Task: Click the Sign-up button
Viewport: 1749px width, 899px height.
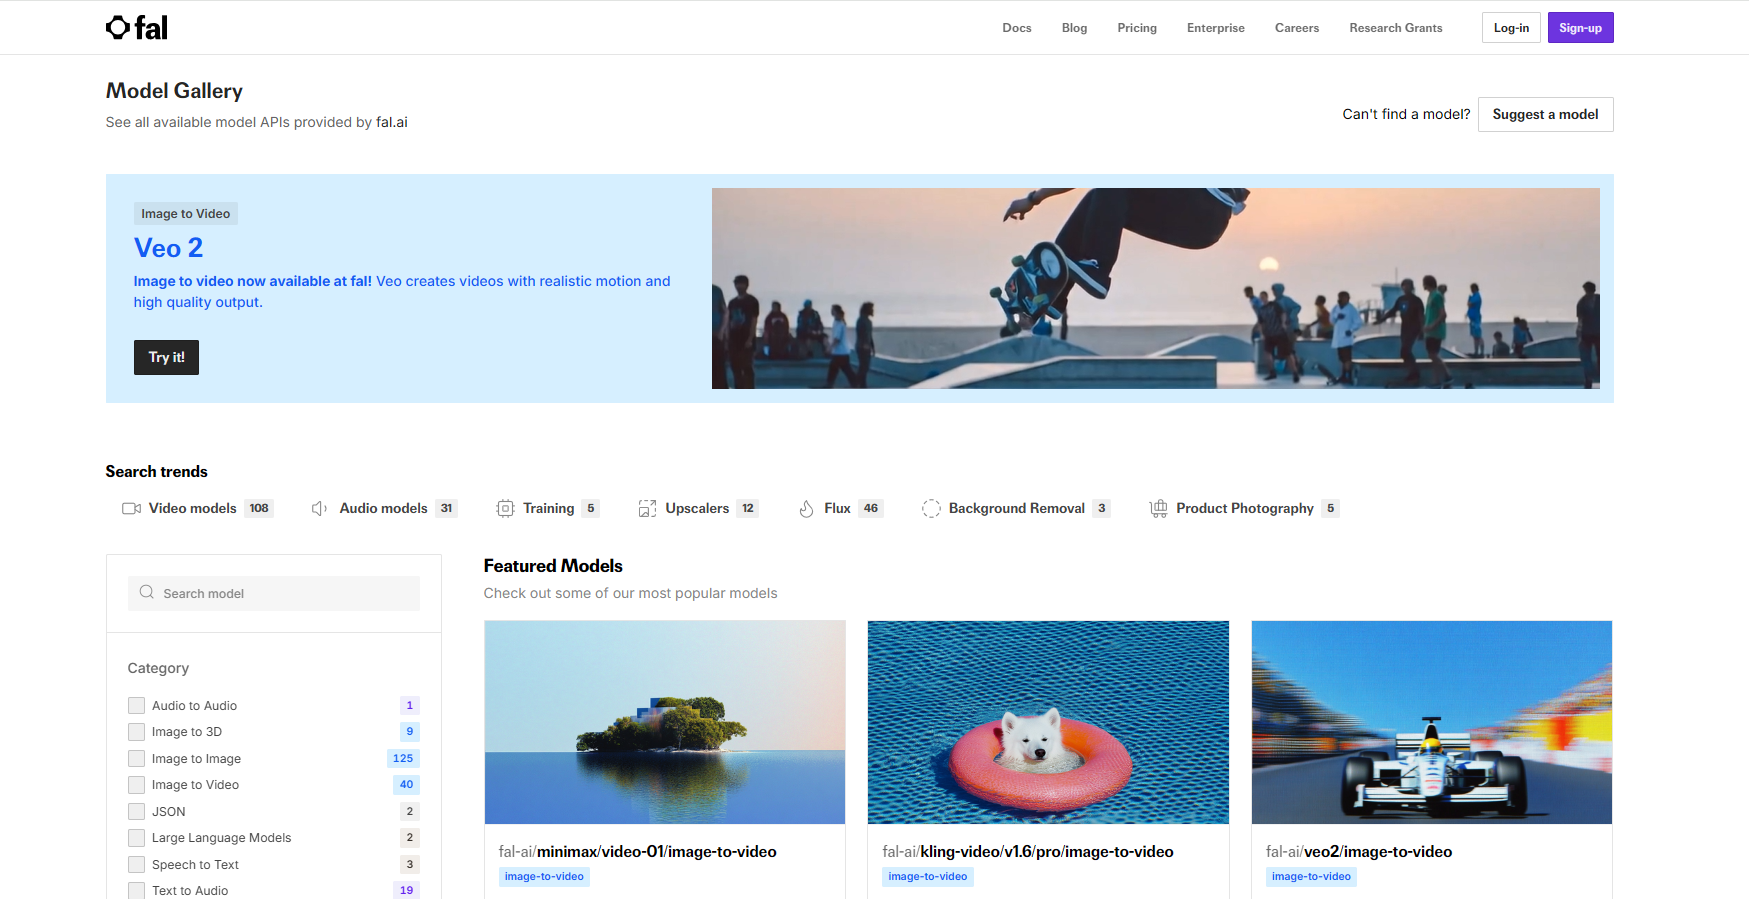Action: [1580, 28]
